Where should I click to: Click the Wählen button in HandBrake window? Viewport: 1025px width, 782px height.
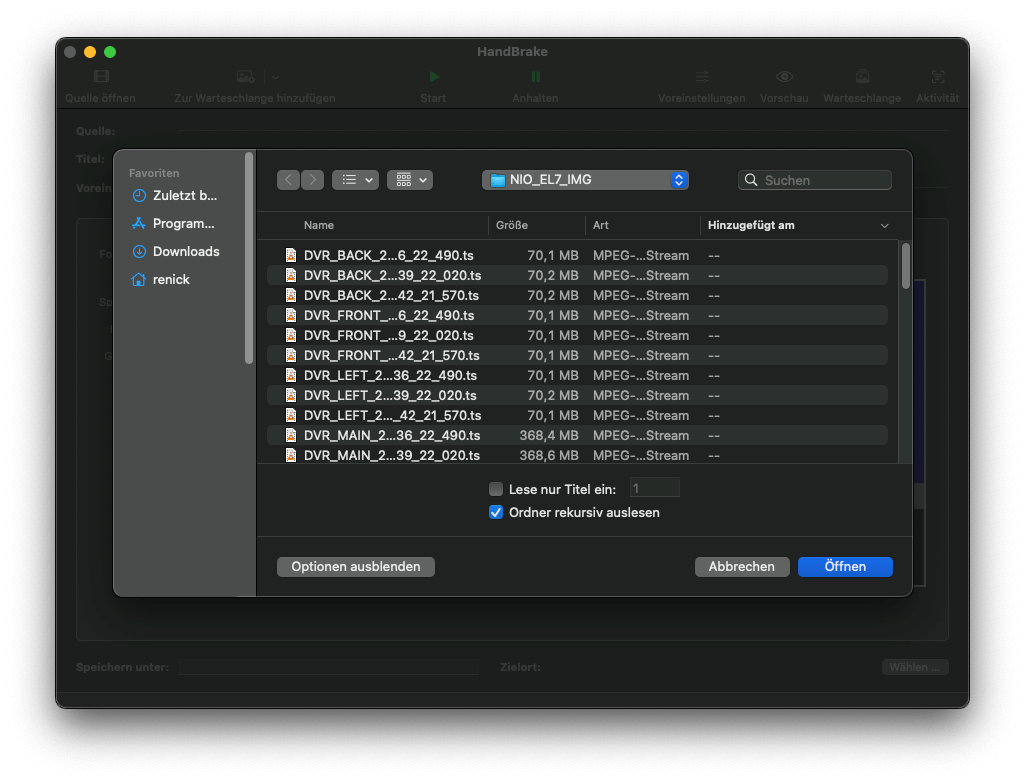(915, 667)
